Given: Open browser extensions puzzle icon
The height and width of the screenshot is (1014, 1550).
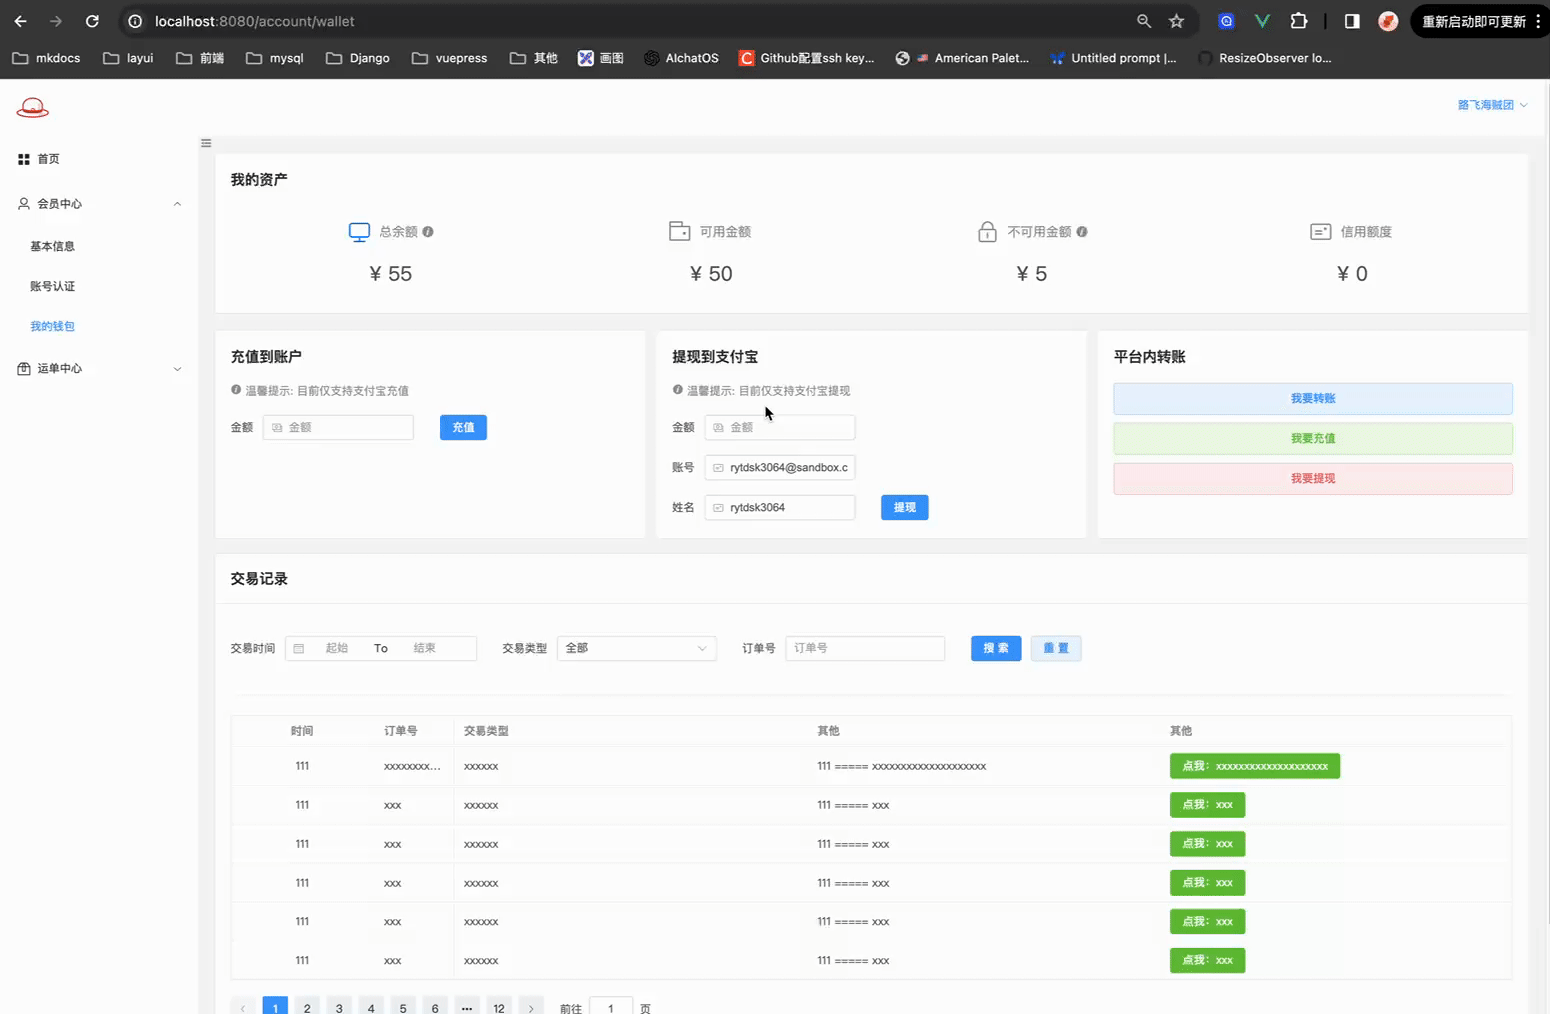Looking at the screenshot, I should pos(1298,21).
